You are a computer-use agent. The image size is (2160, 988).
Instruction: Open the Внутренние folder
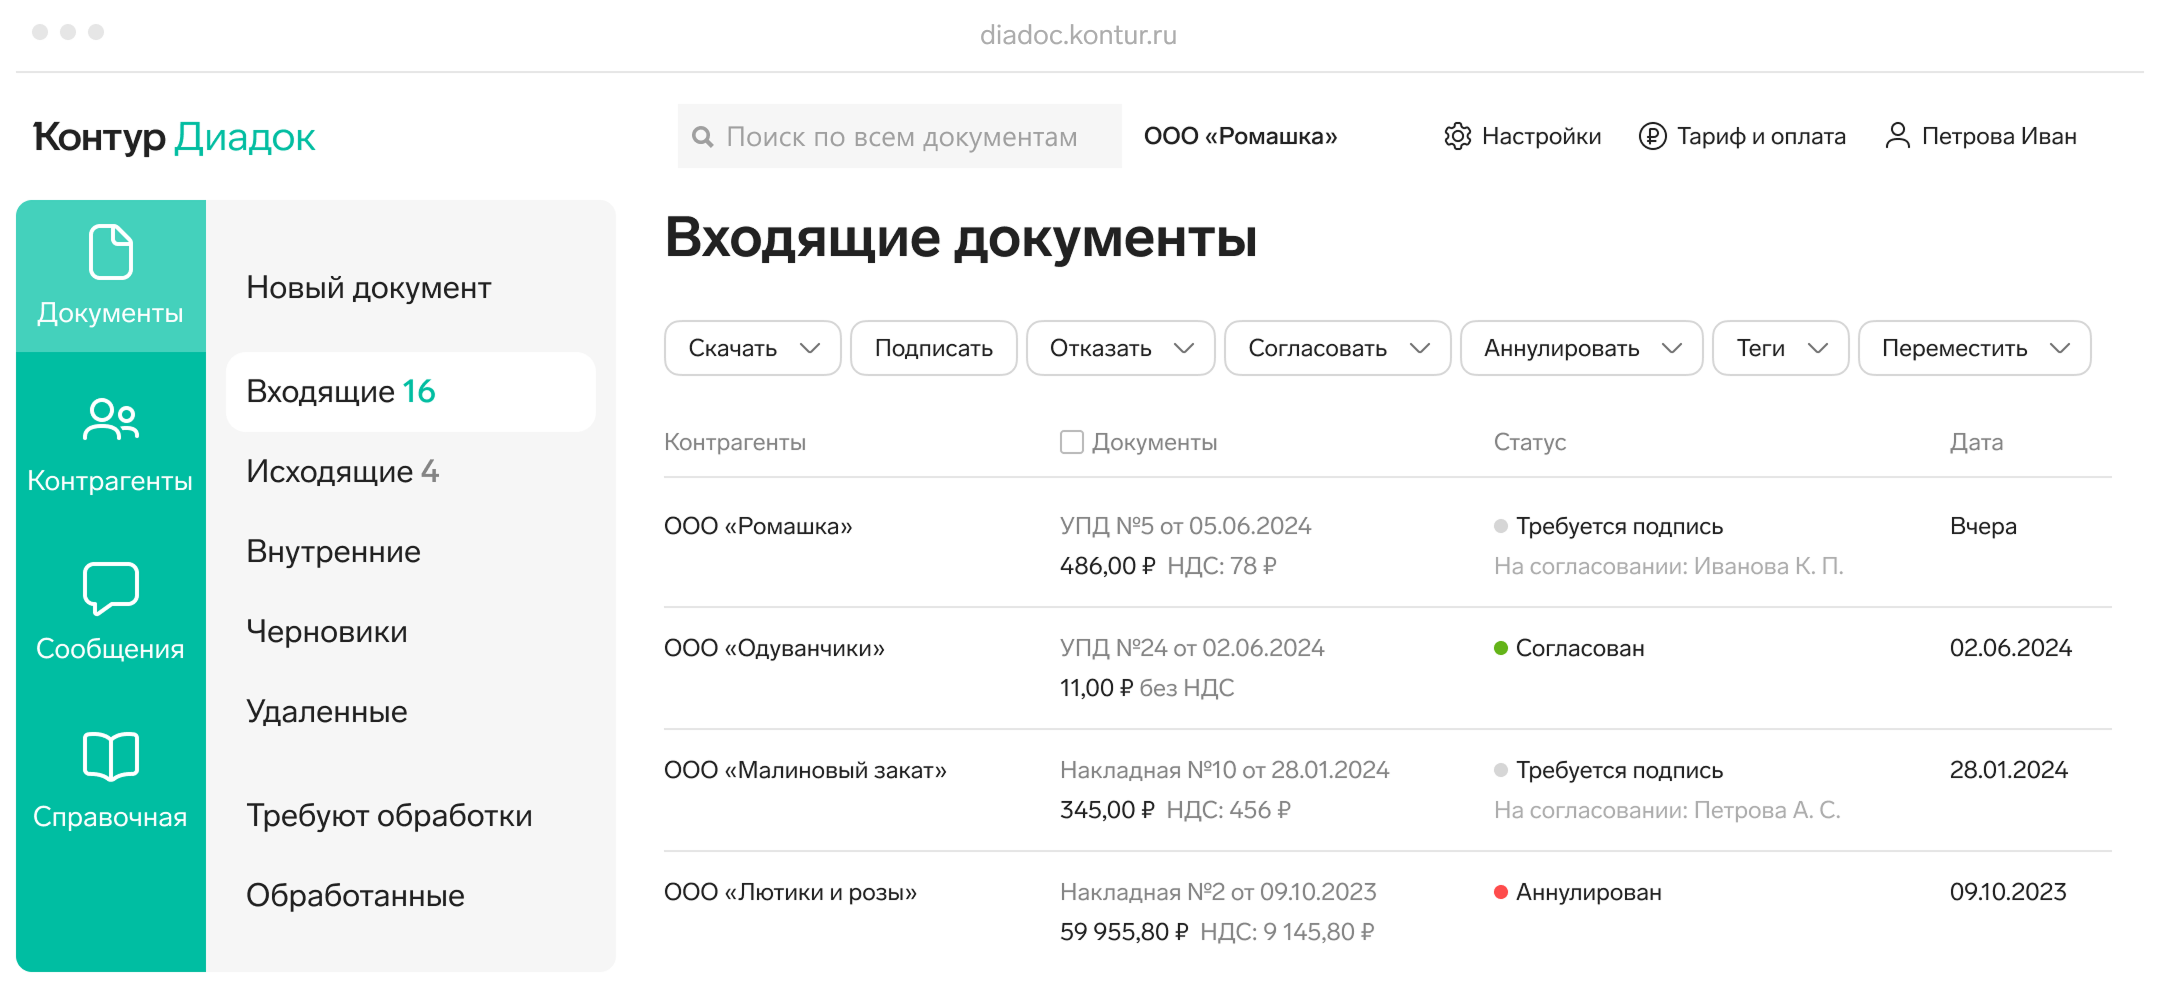[333, 552]
